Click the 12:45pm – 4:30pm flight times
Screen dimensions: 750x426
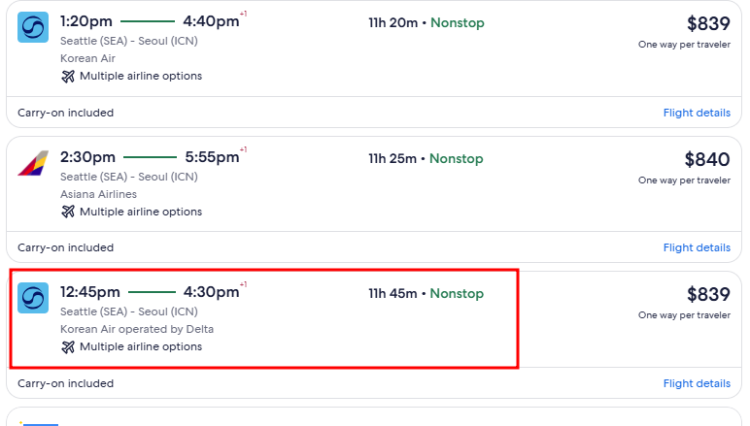150,292
